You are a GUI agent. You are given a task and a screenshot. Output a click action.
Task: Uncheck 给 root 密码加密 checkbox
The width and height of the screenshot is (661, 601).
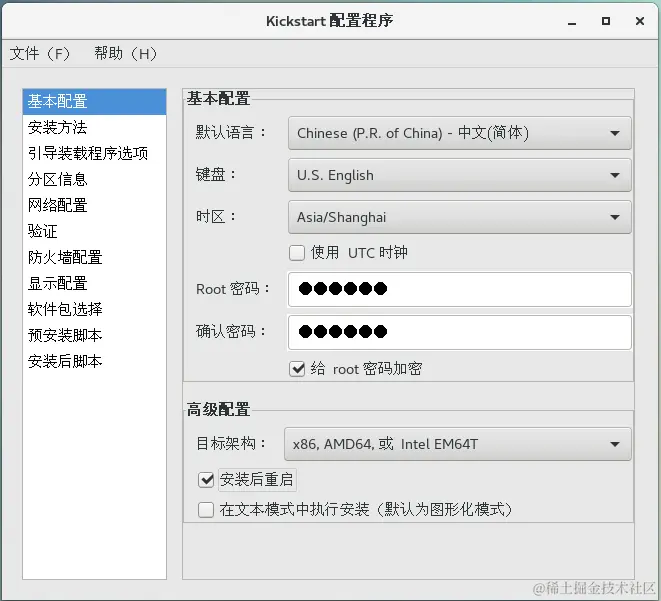coord(297,369)
